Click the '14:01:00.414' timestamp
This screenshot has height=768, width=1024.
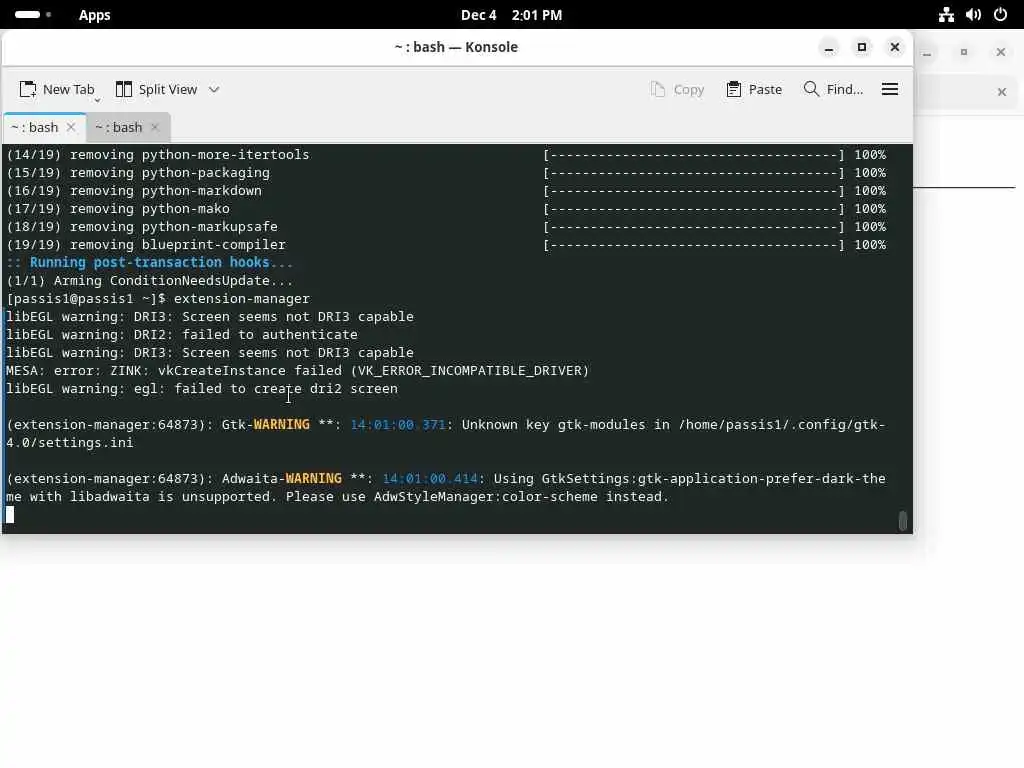point(430,479)
